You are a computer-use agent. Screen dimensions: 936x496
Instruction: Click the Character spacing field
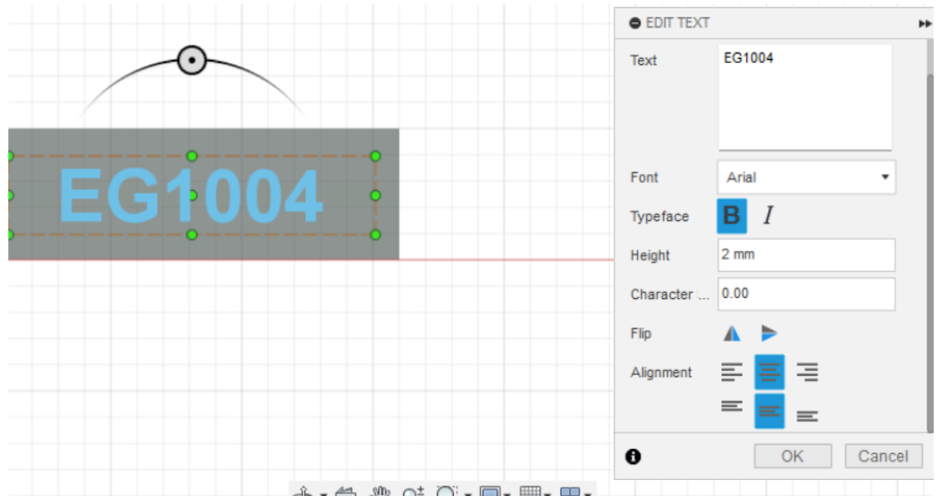pos(806,294)
